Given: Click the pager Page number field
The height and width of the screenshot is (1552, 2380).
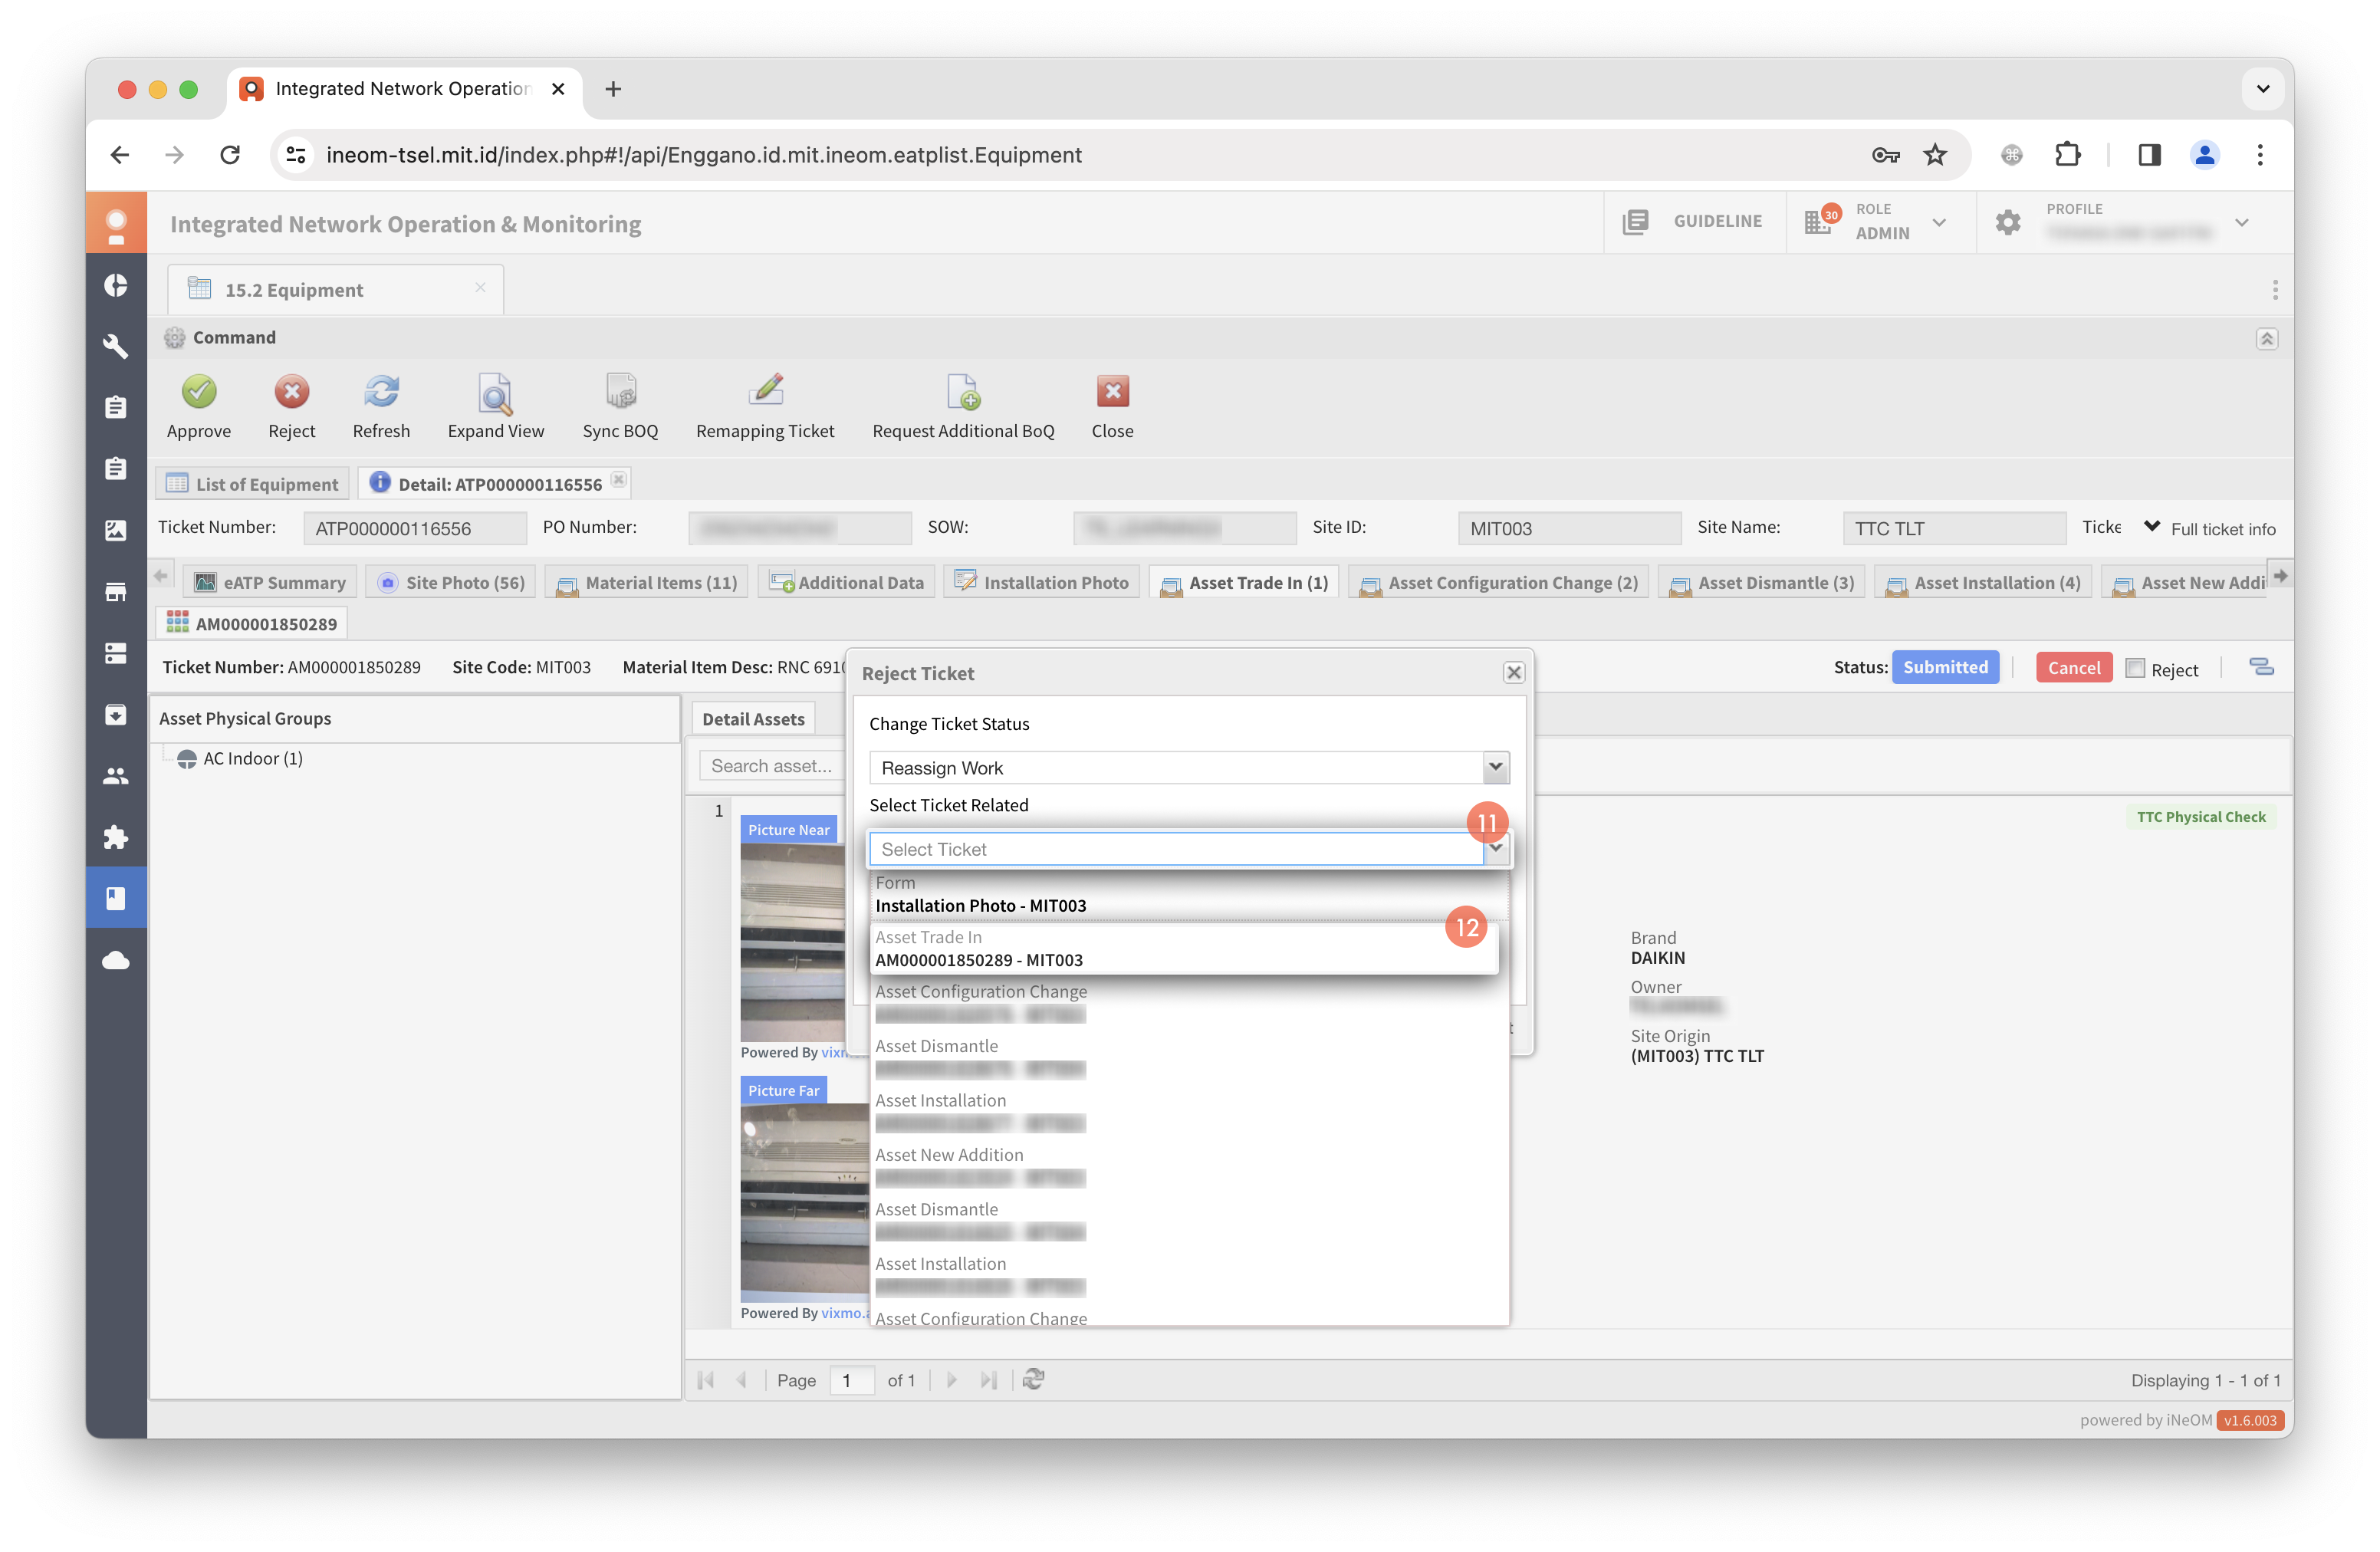Looking at the screenshot, I should point(851,1380).
